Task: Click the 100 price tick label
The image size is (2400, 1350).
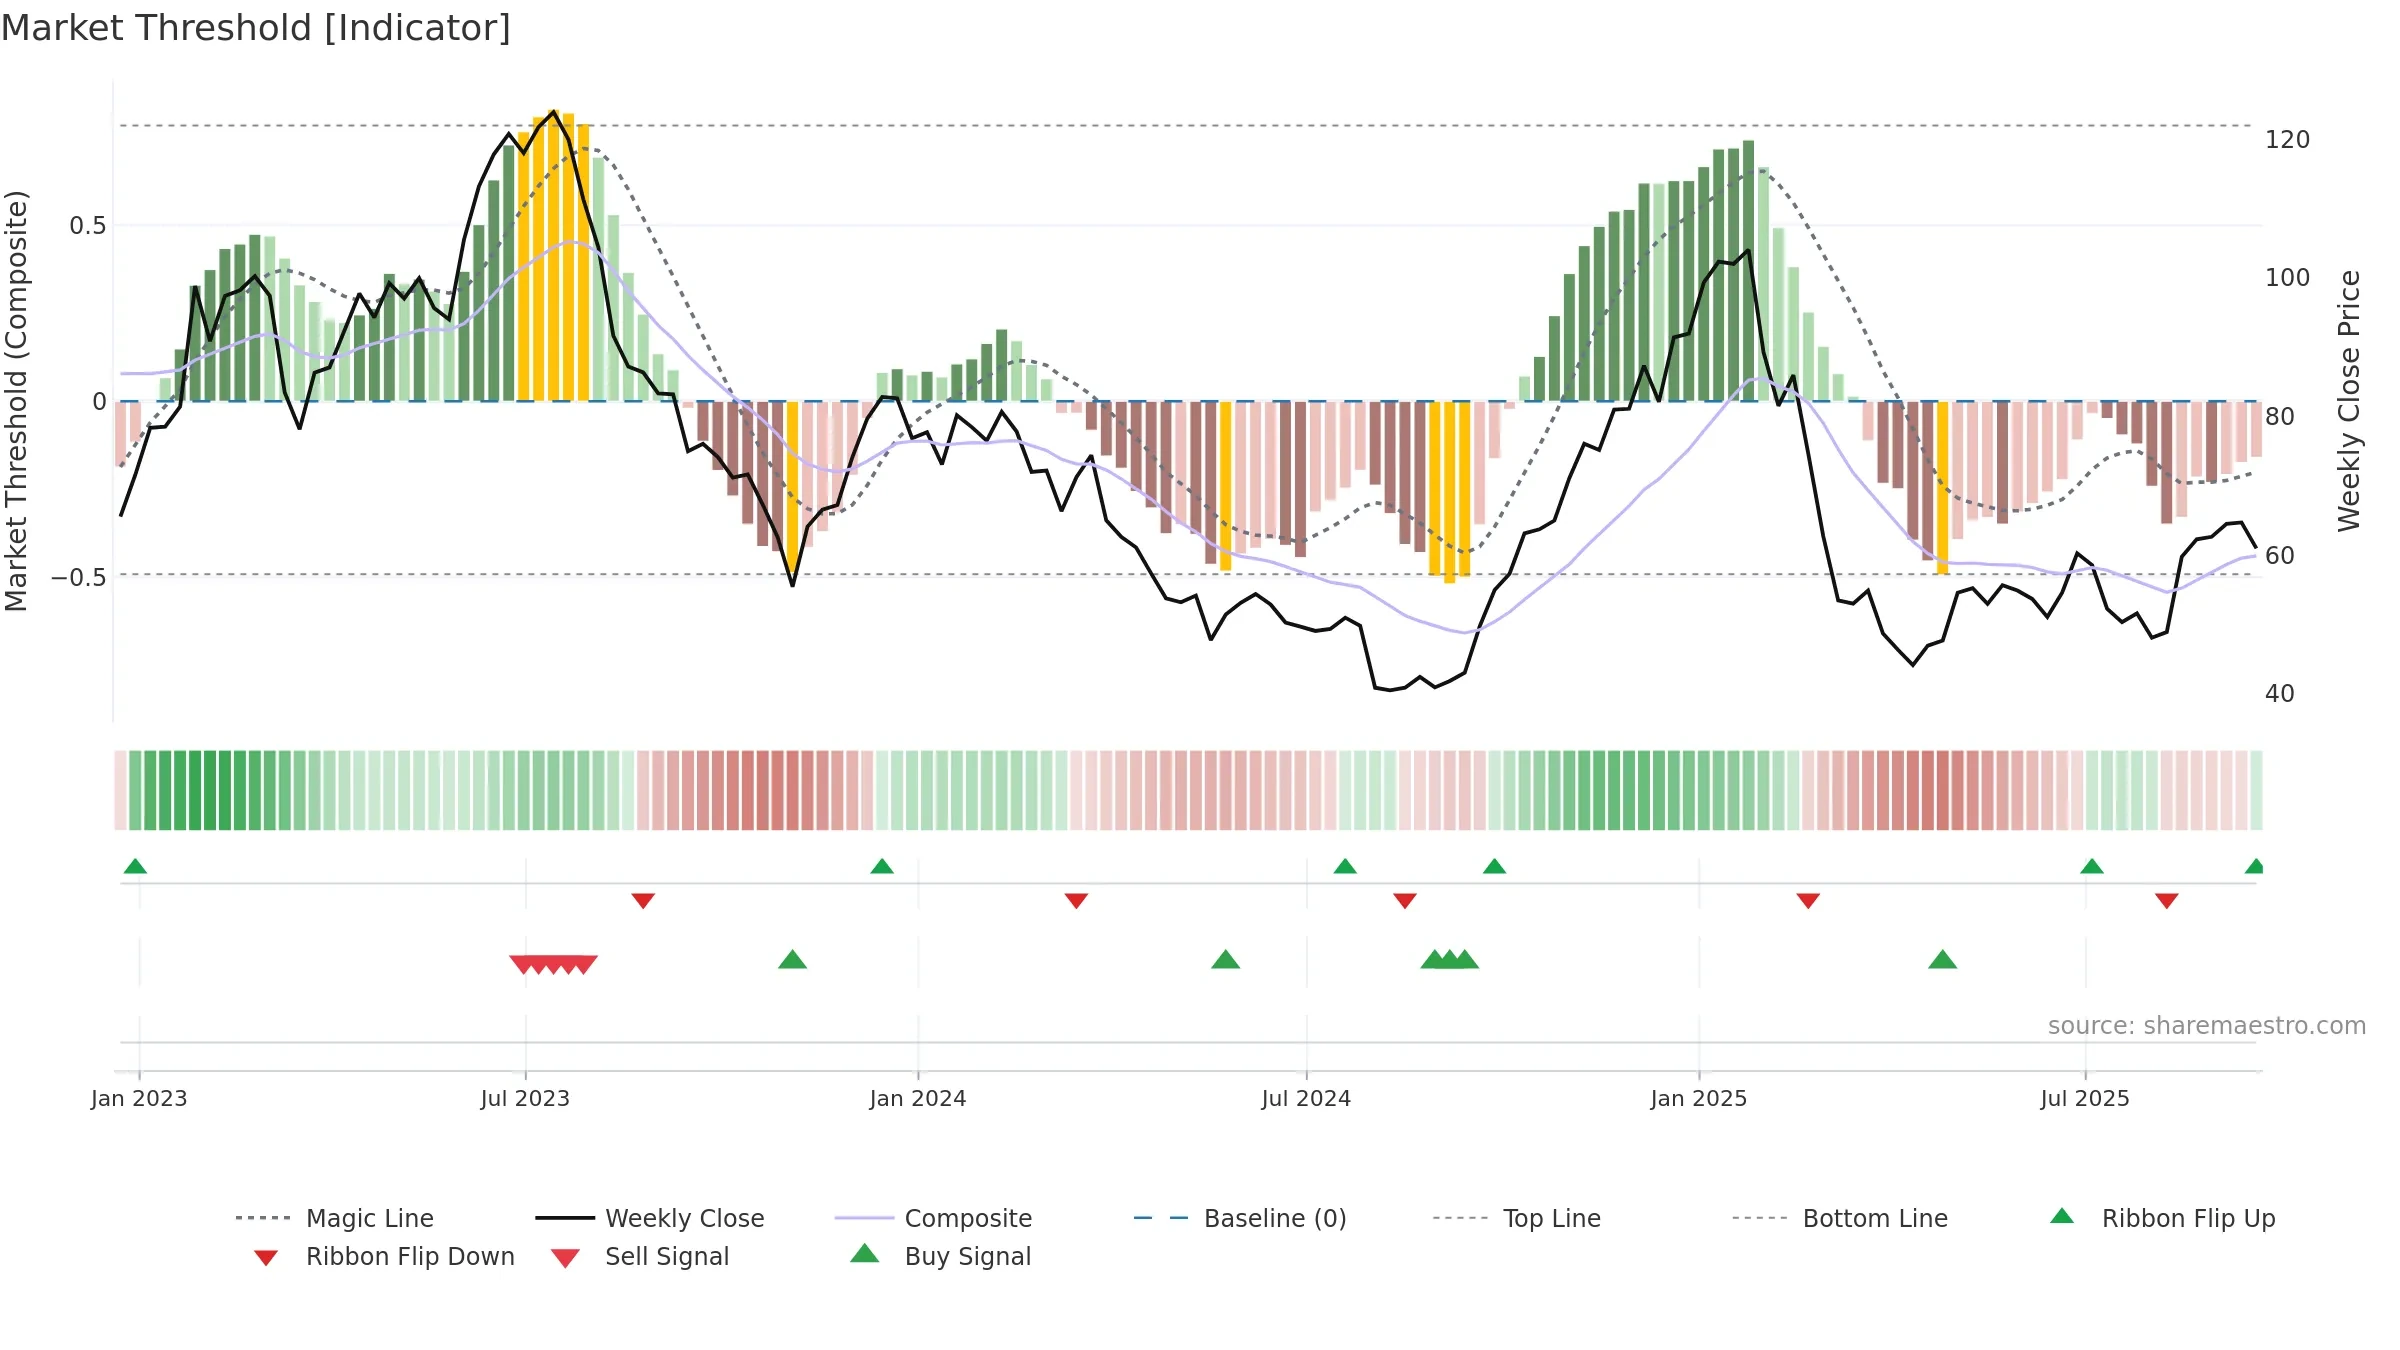Action: tap(2288, 277)
